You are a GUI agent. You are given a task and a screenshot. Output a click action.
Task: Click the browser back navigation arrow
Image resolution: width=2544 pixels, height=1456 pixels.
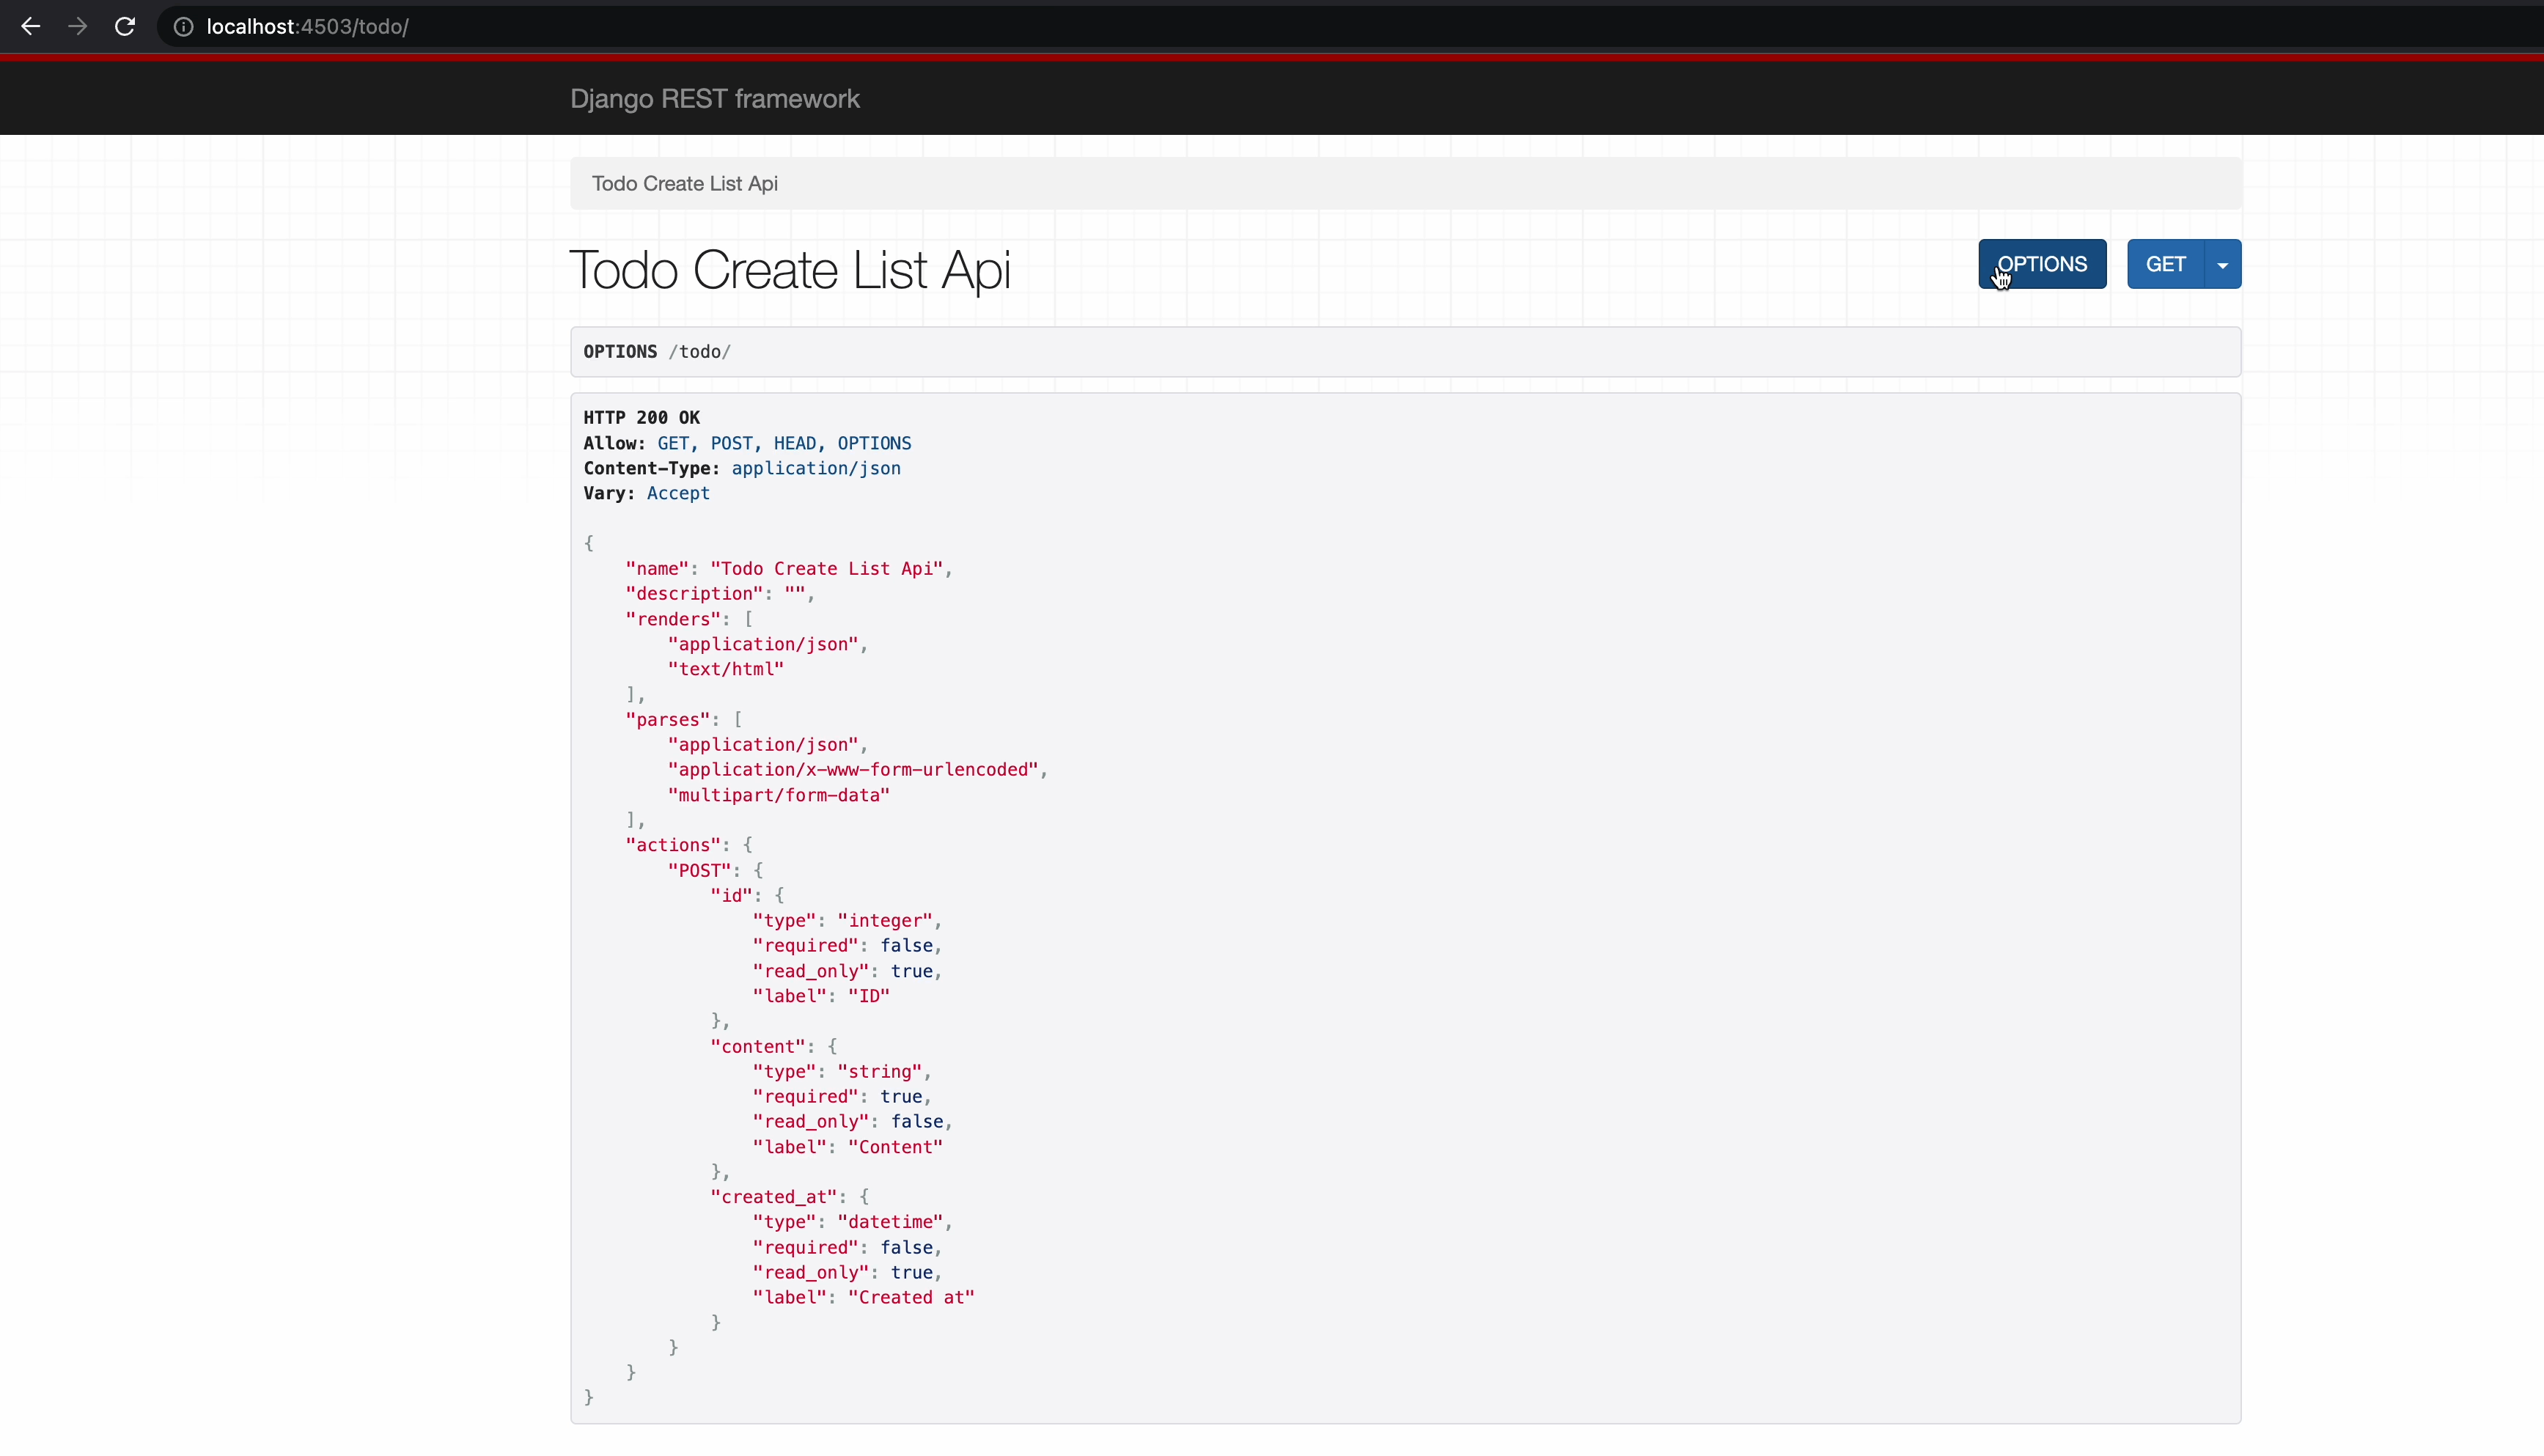[x=30, y=26]
